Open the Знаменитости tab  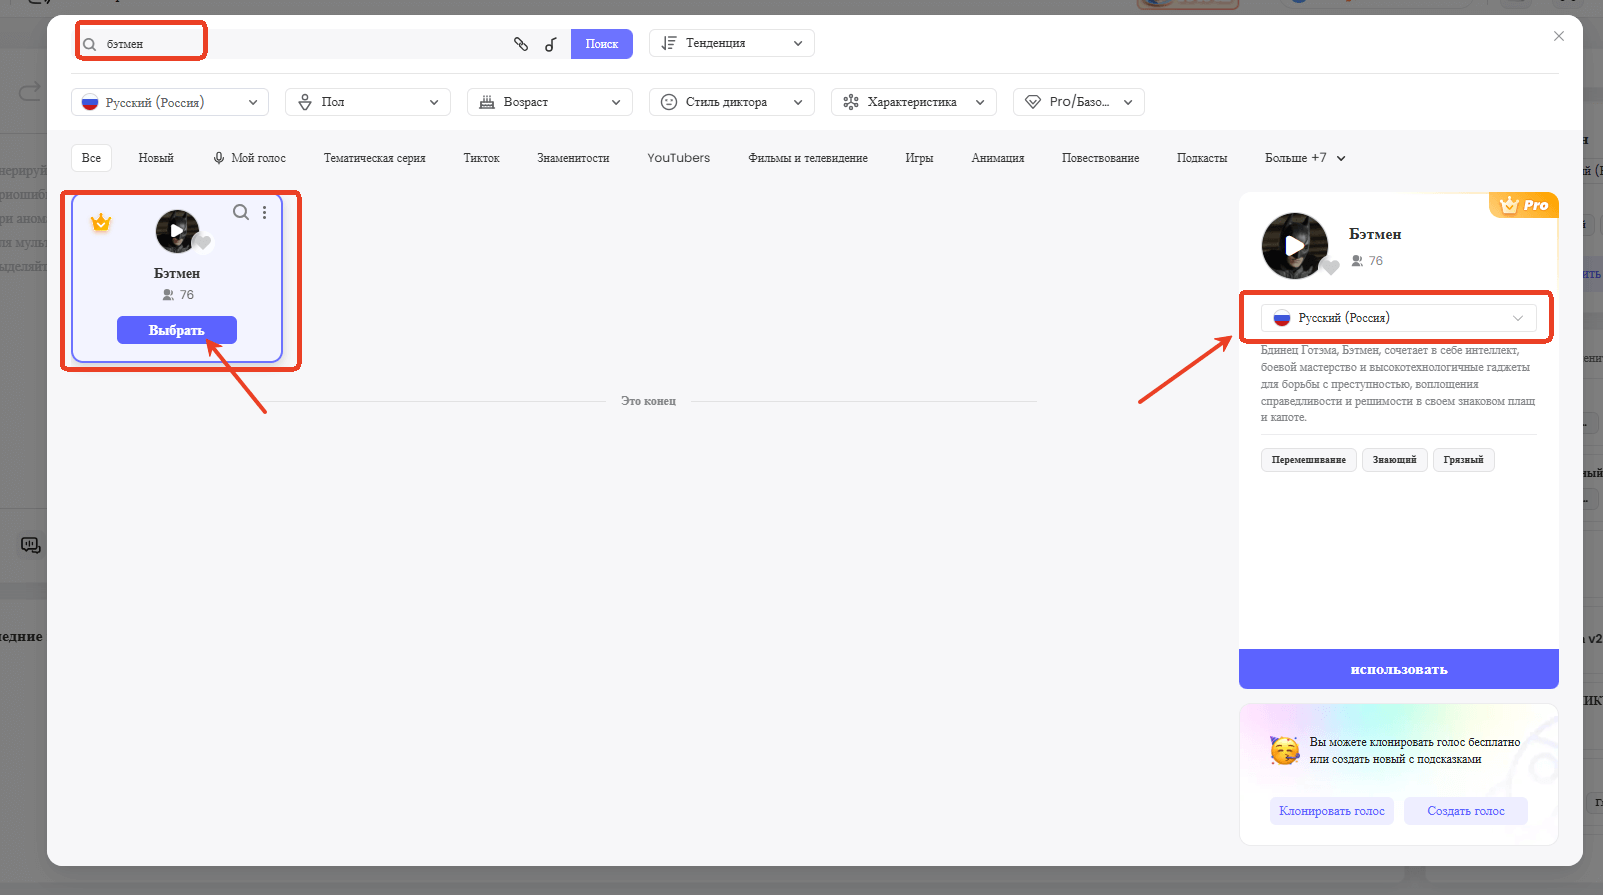[573, 158]
